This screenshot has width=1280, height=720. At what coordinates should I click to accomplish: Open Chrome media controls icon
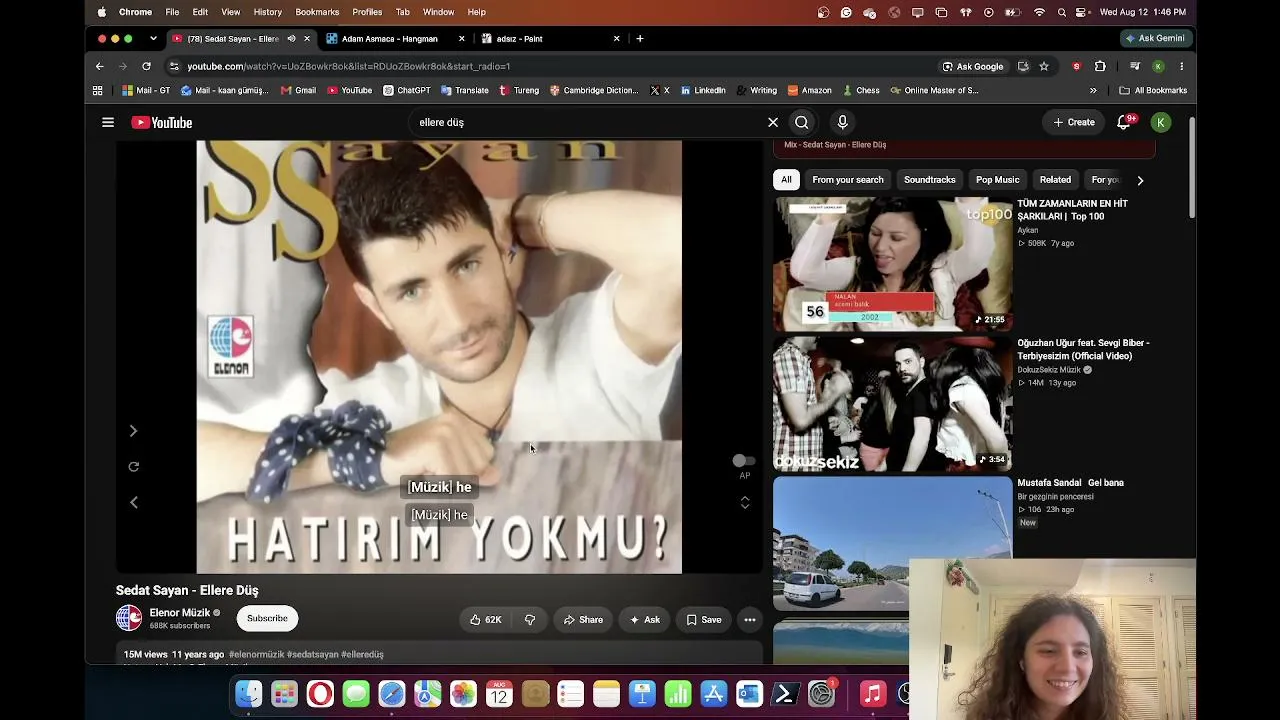click(1134, 66)
